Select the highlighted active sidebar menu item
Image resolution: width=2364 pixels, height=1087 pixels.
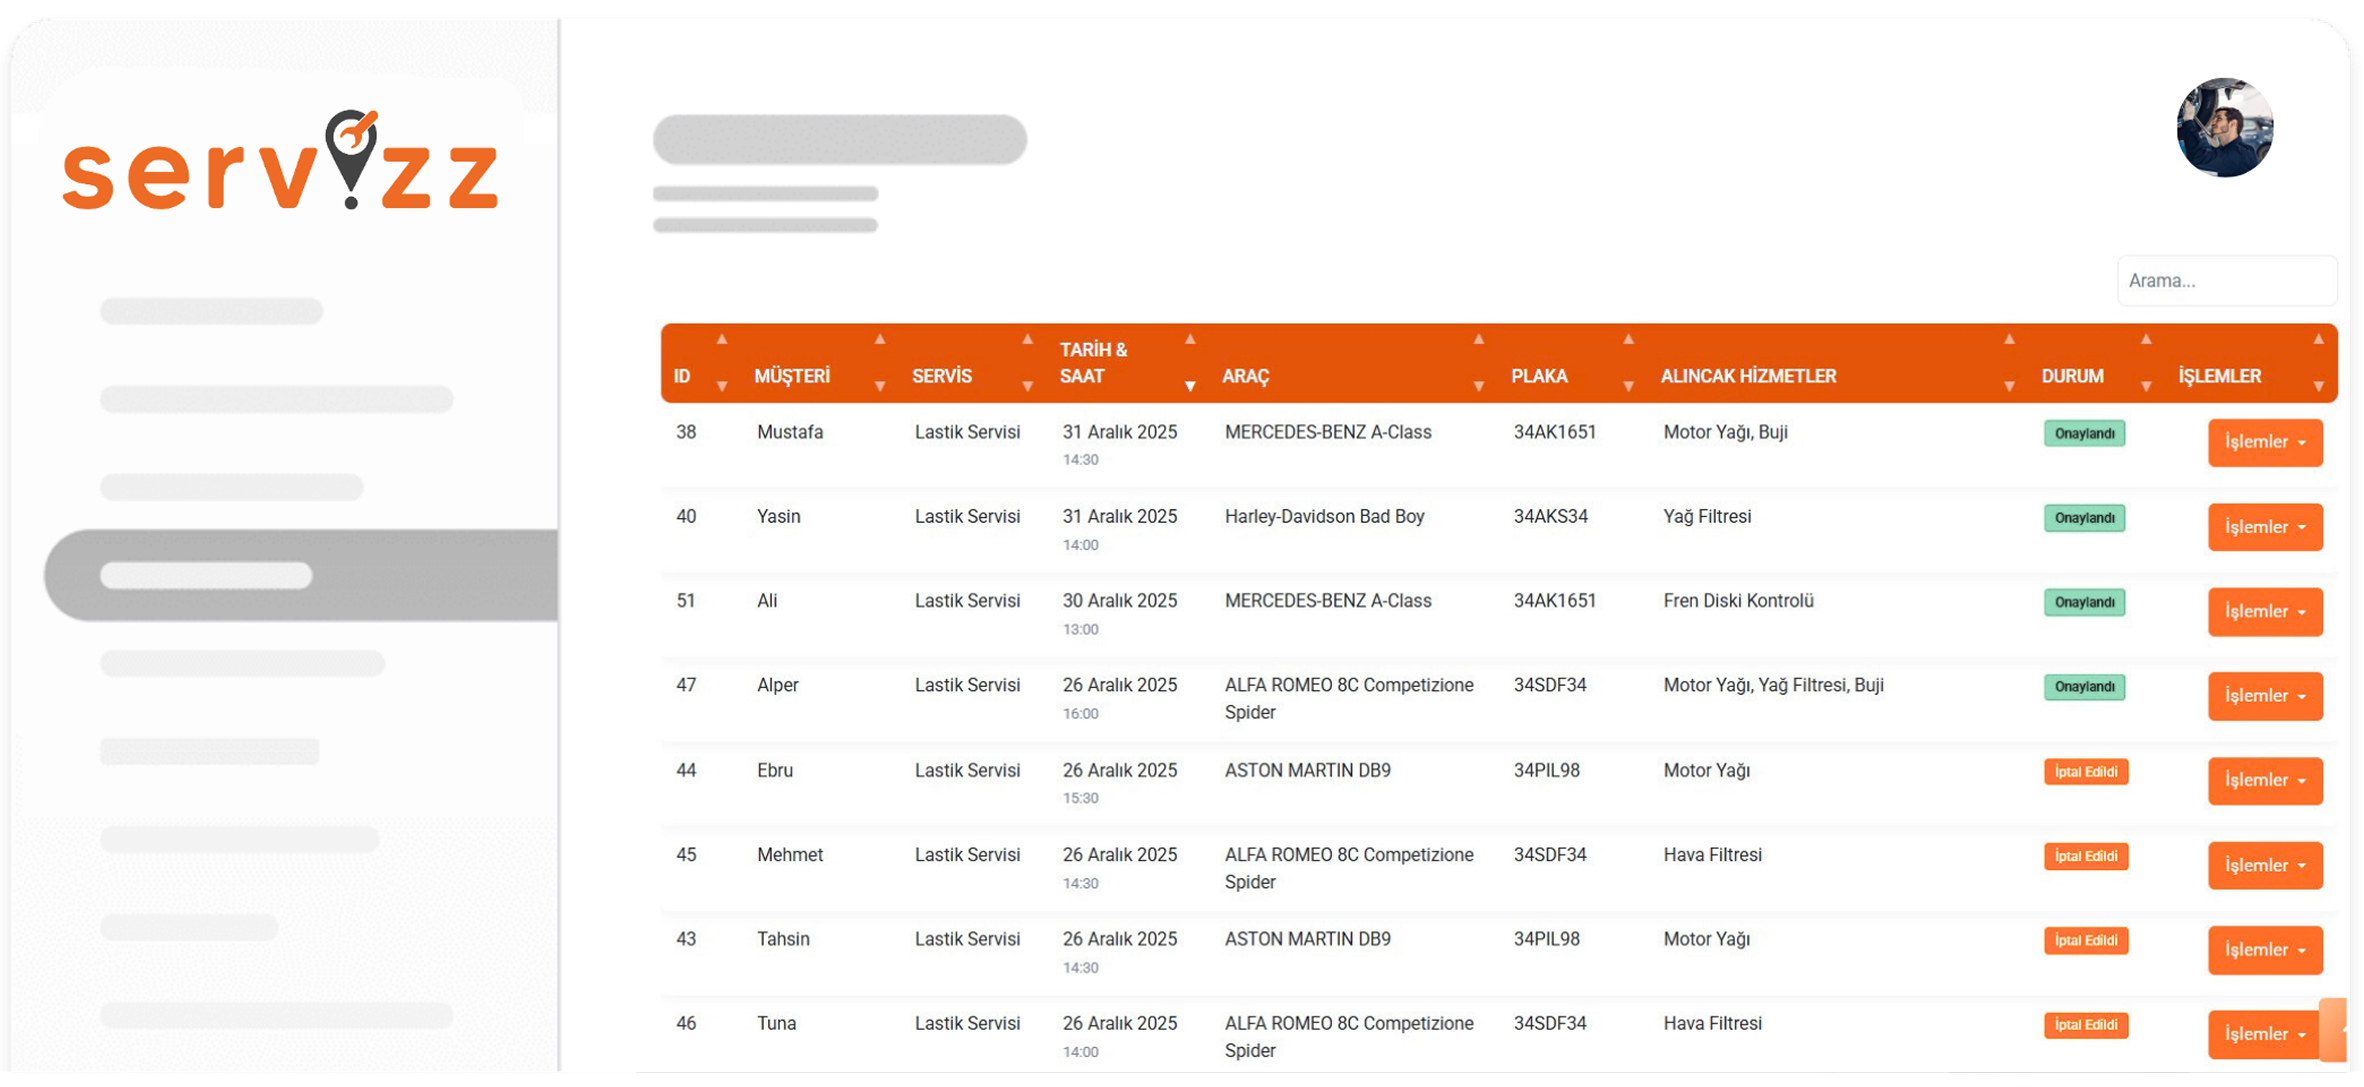(300, 575)
